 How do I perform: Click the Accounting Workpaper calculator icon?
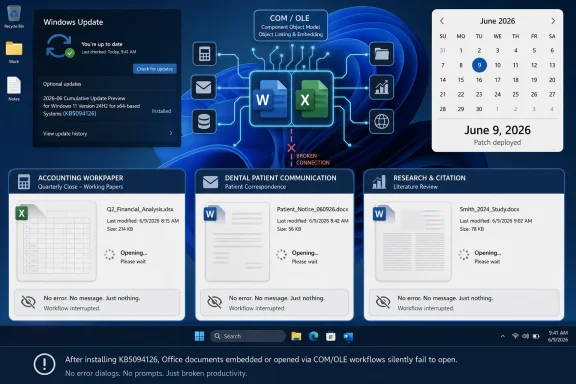tap(24, 182)
